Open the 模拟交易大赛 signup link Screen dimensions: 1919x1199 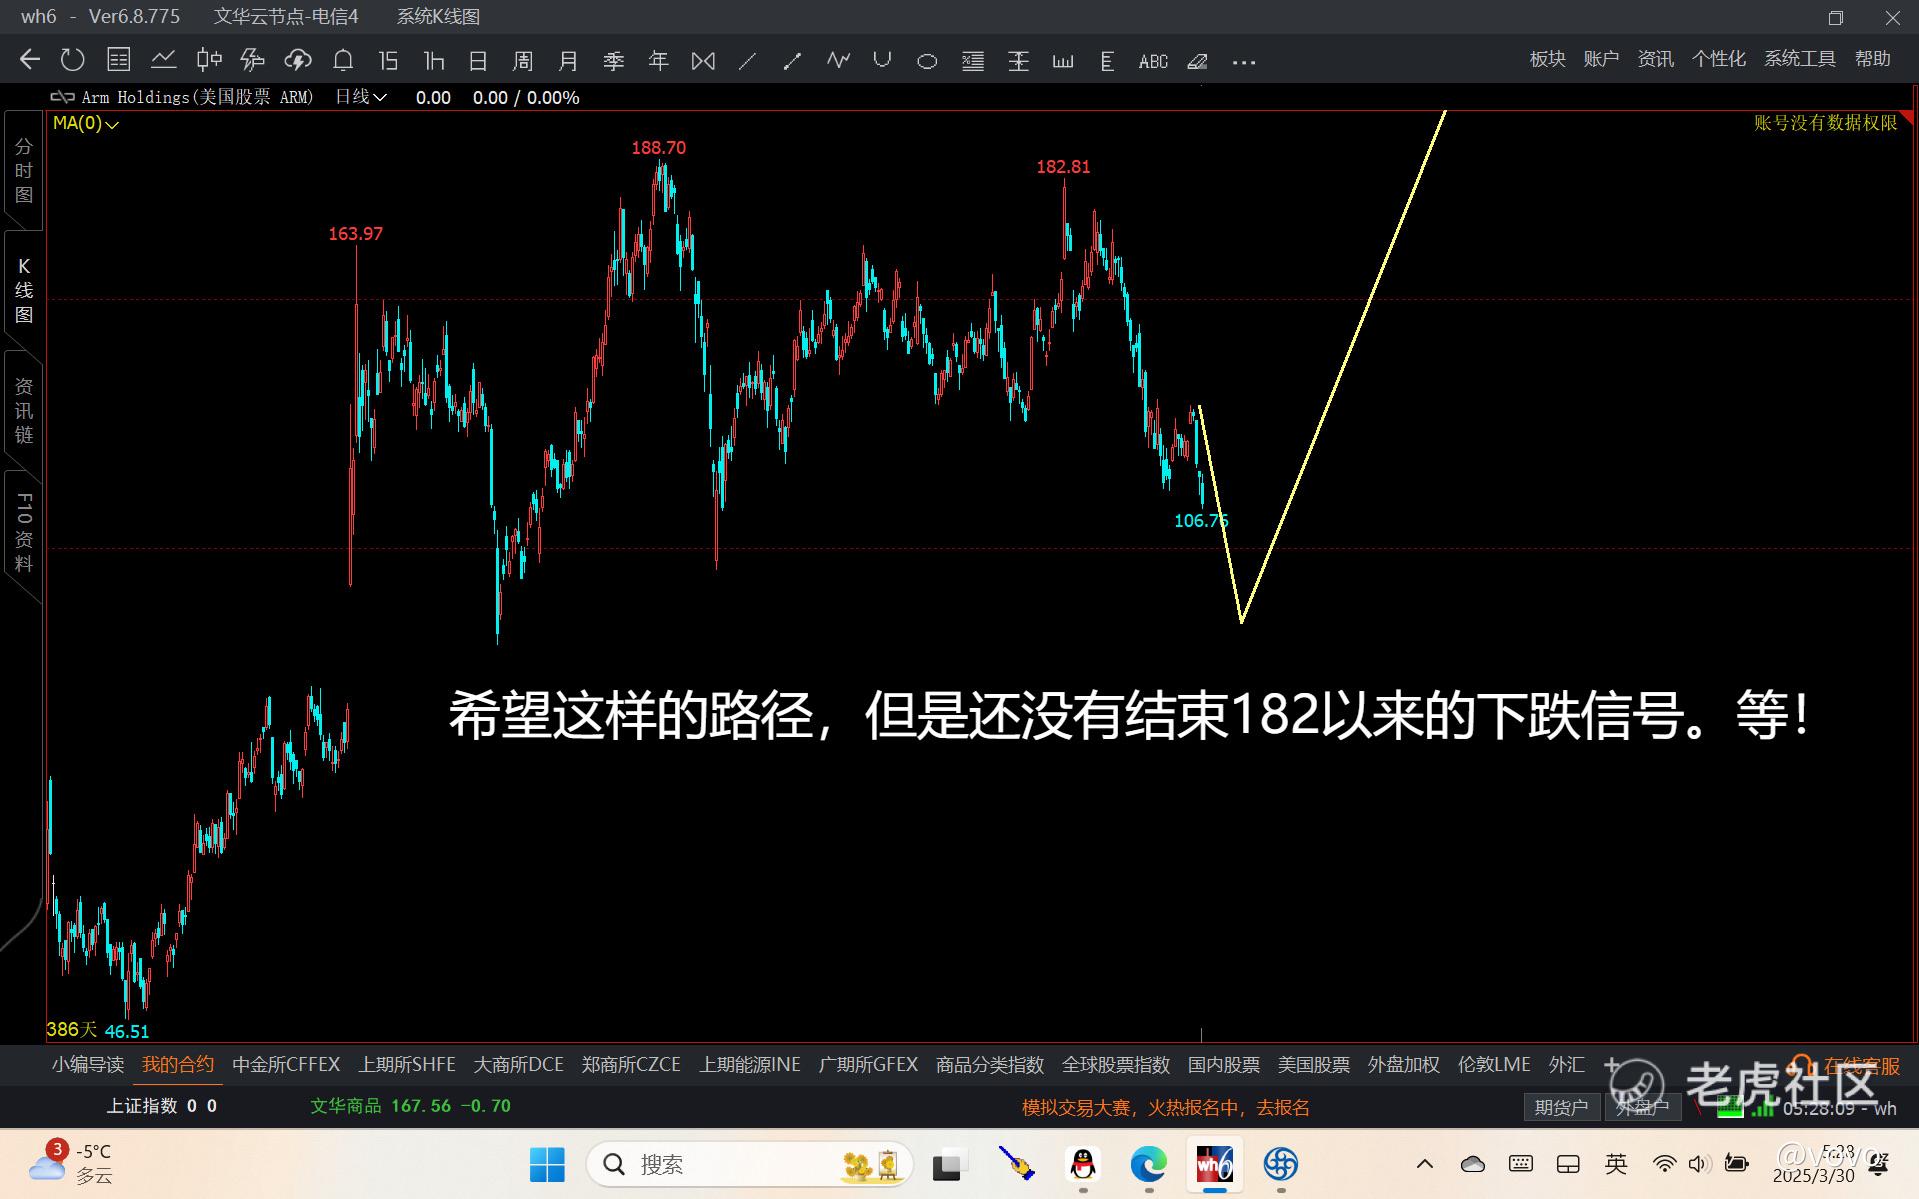[x=1165, y=1107]
